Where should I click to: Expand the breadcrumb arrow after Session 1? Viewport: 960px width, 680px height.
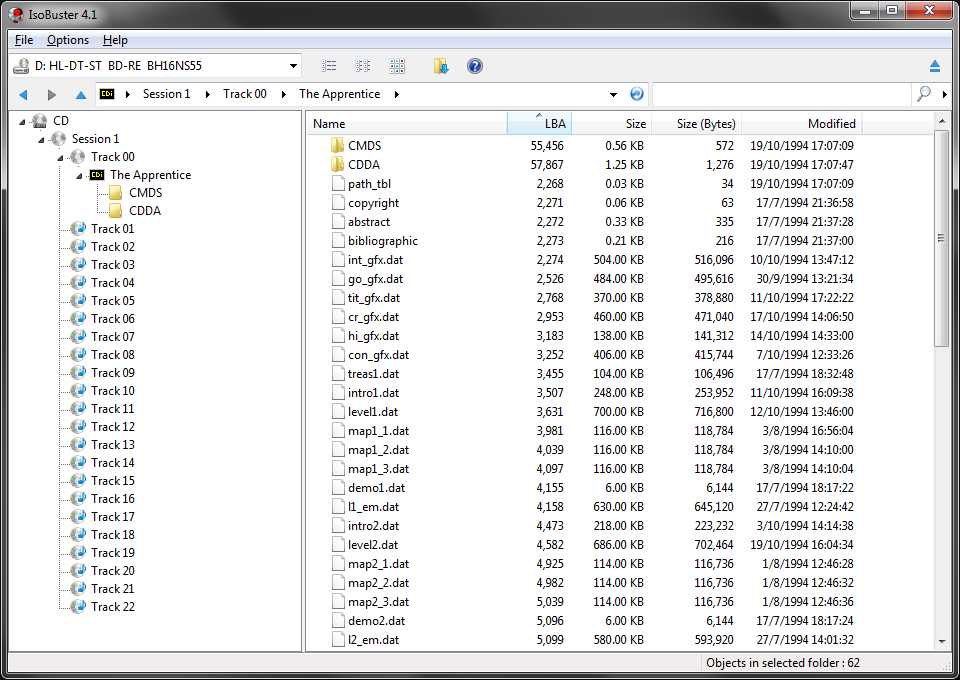208,94
